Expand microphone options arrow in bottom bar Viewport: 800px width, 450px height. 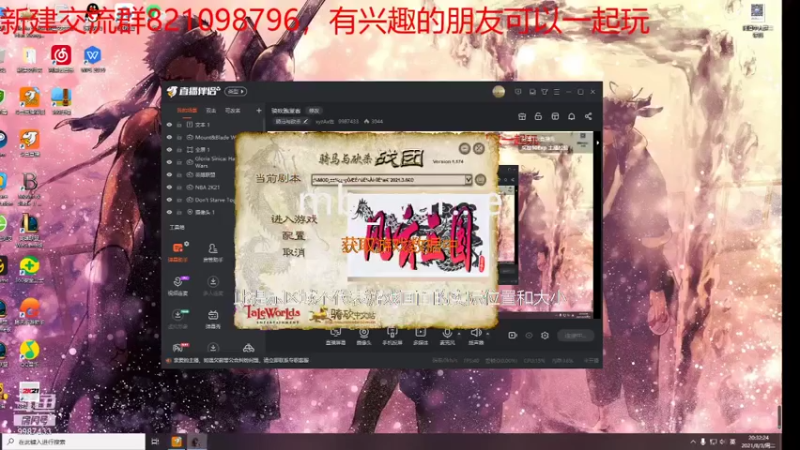tap(459, 334)
